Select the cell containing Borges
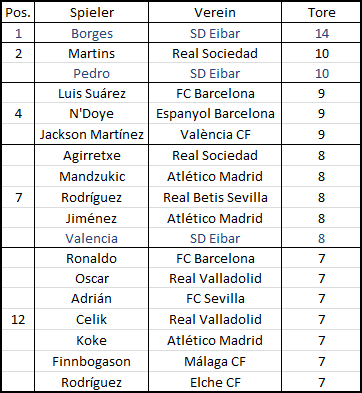This screenshot has width=362, height=393. pyautogui.click(x=91, y=33)
